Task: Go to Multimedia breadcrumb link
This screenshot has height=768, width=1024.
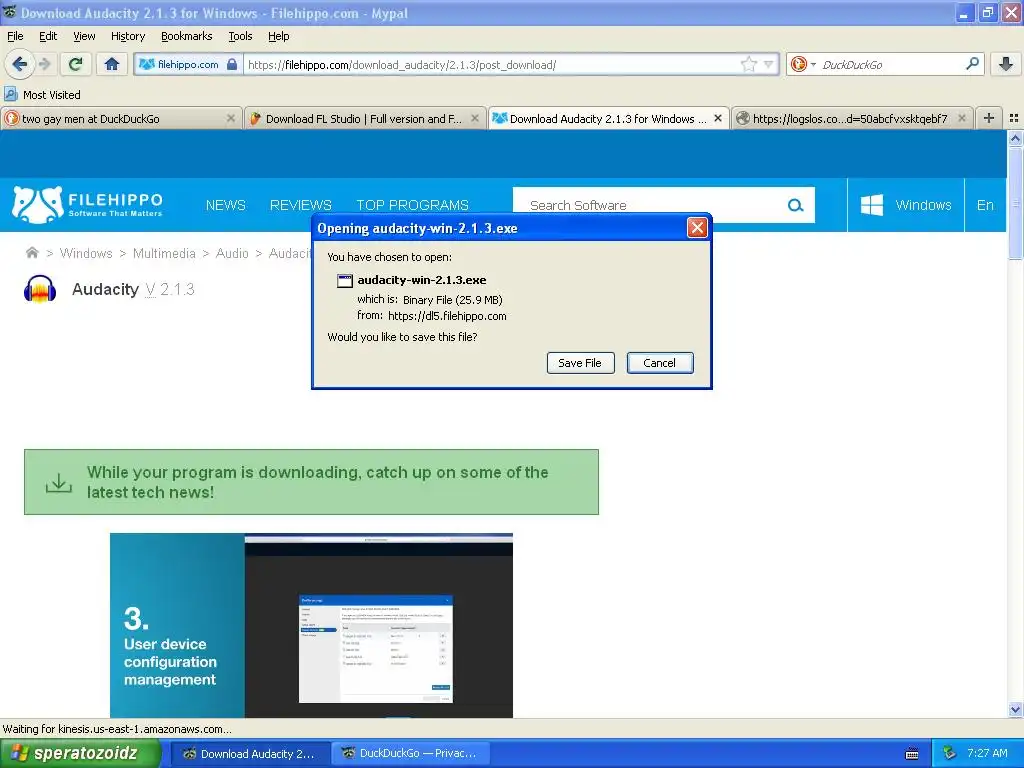Action: (x=164, y=253)
